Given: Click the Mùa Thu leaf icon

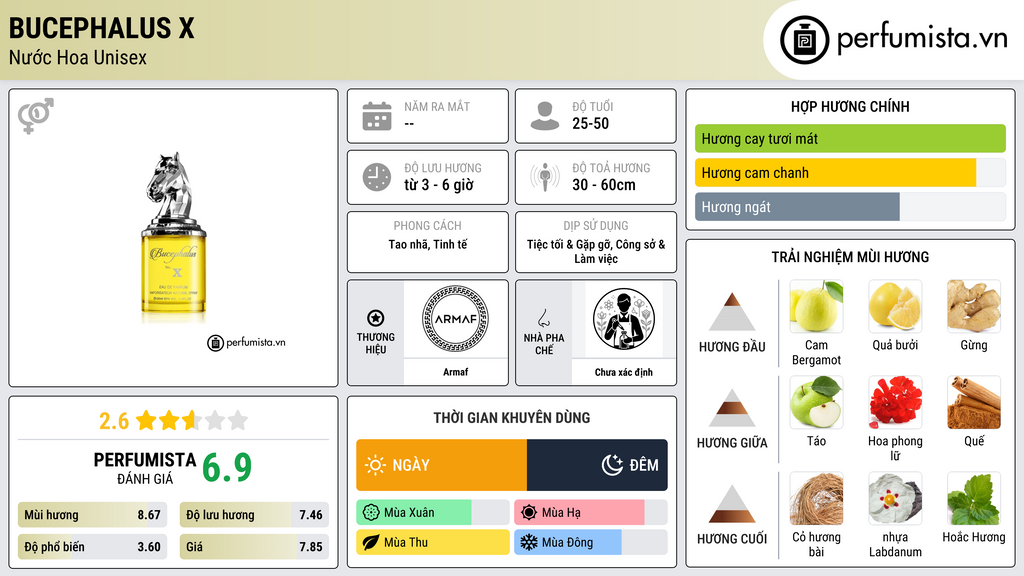Looking at the screenshot, I should [371, 542].
